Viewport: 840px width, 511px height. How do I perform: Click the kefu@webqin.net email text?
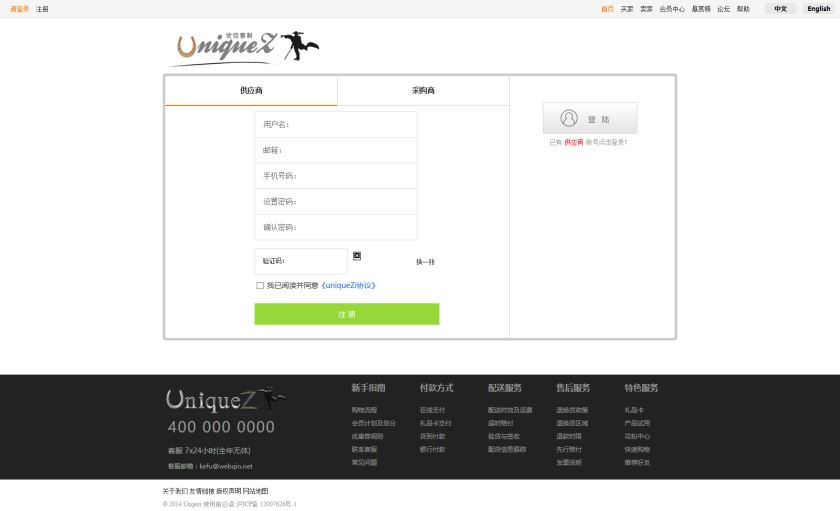pos(226,466)
